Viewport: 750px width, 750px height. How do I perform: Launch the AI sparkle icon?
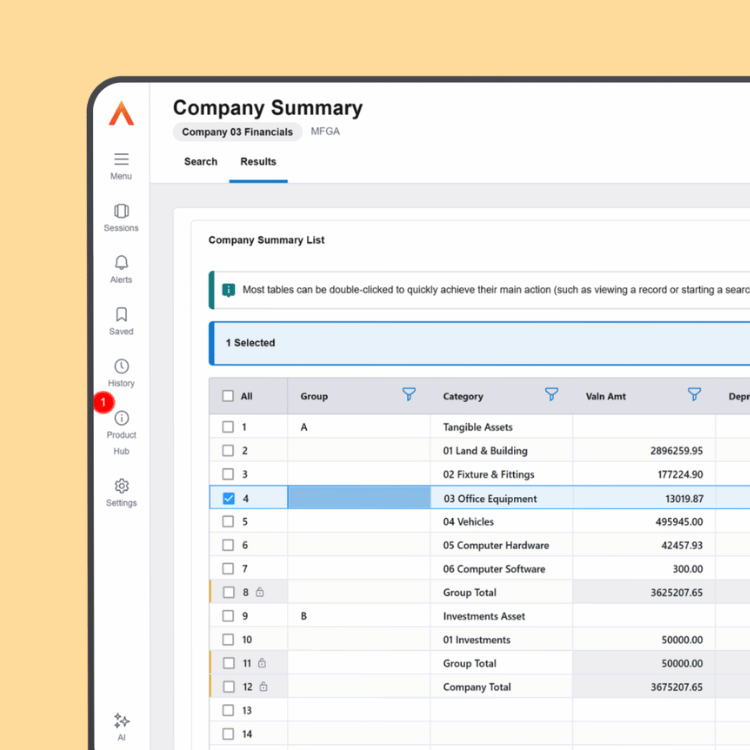(x=121, y=720)
